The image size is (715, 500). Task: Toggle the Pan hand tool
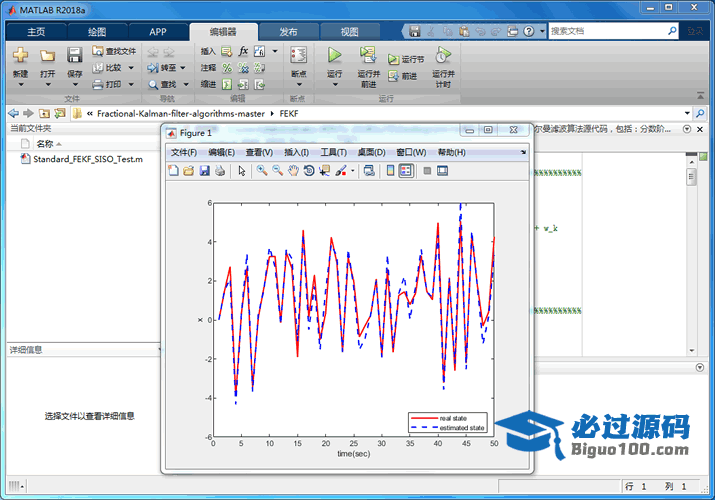pyautogui.click(x=293, y=170)
